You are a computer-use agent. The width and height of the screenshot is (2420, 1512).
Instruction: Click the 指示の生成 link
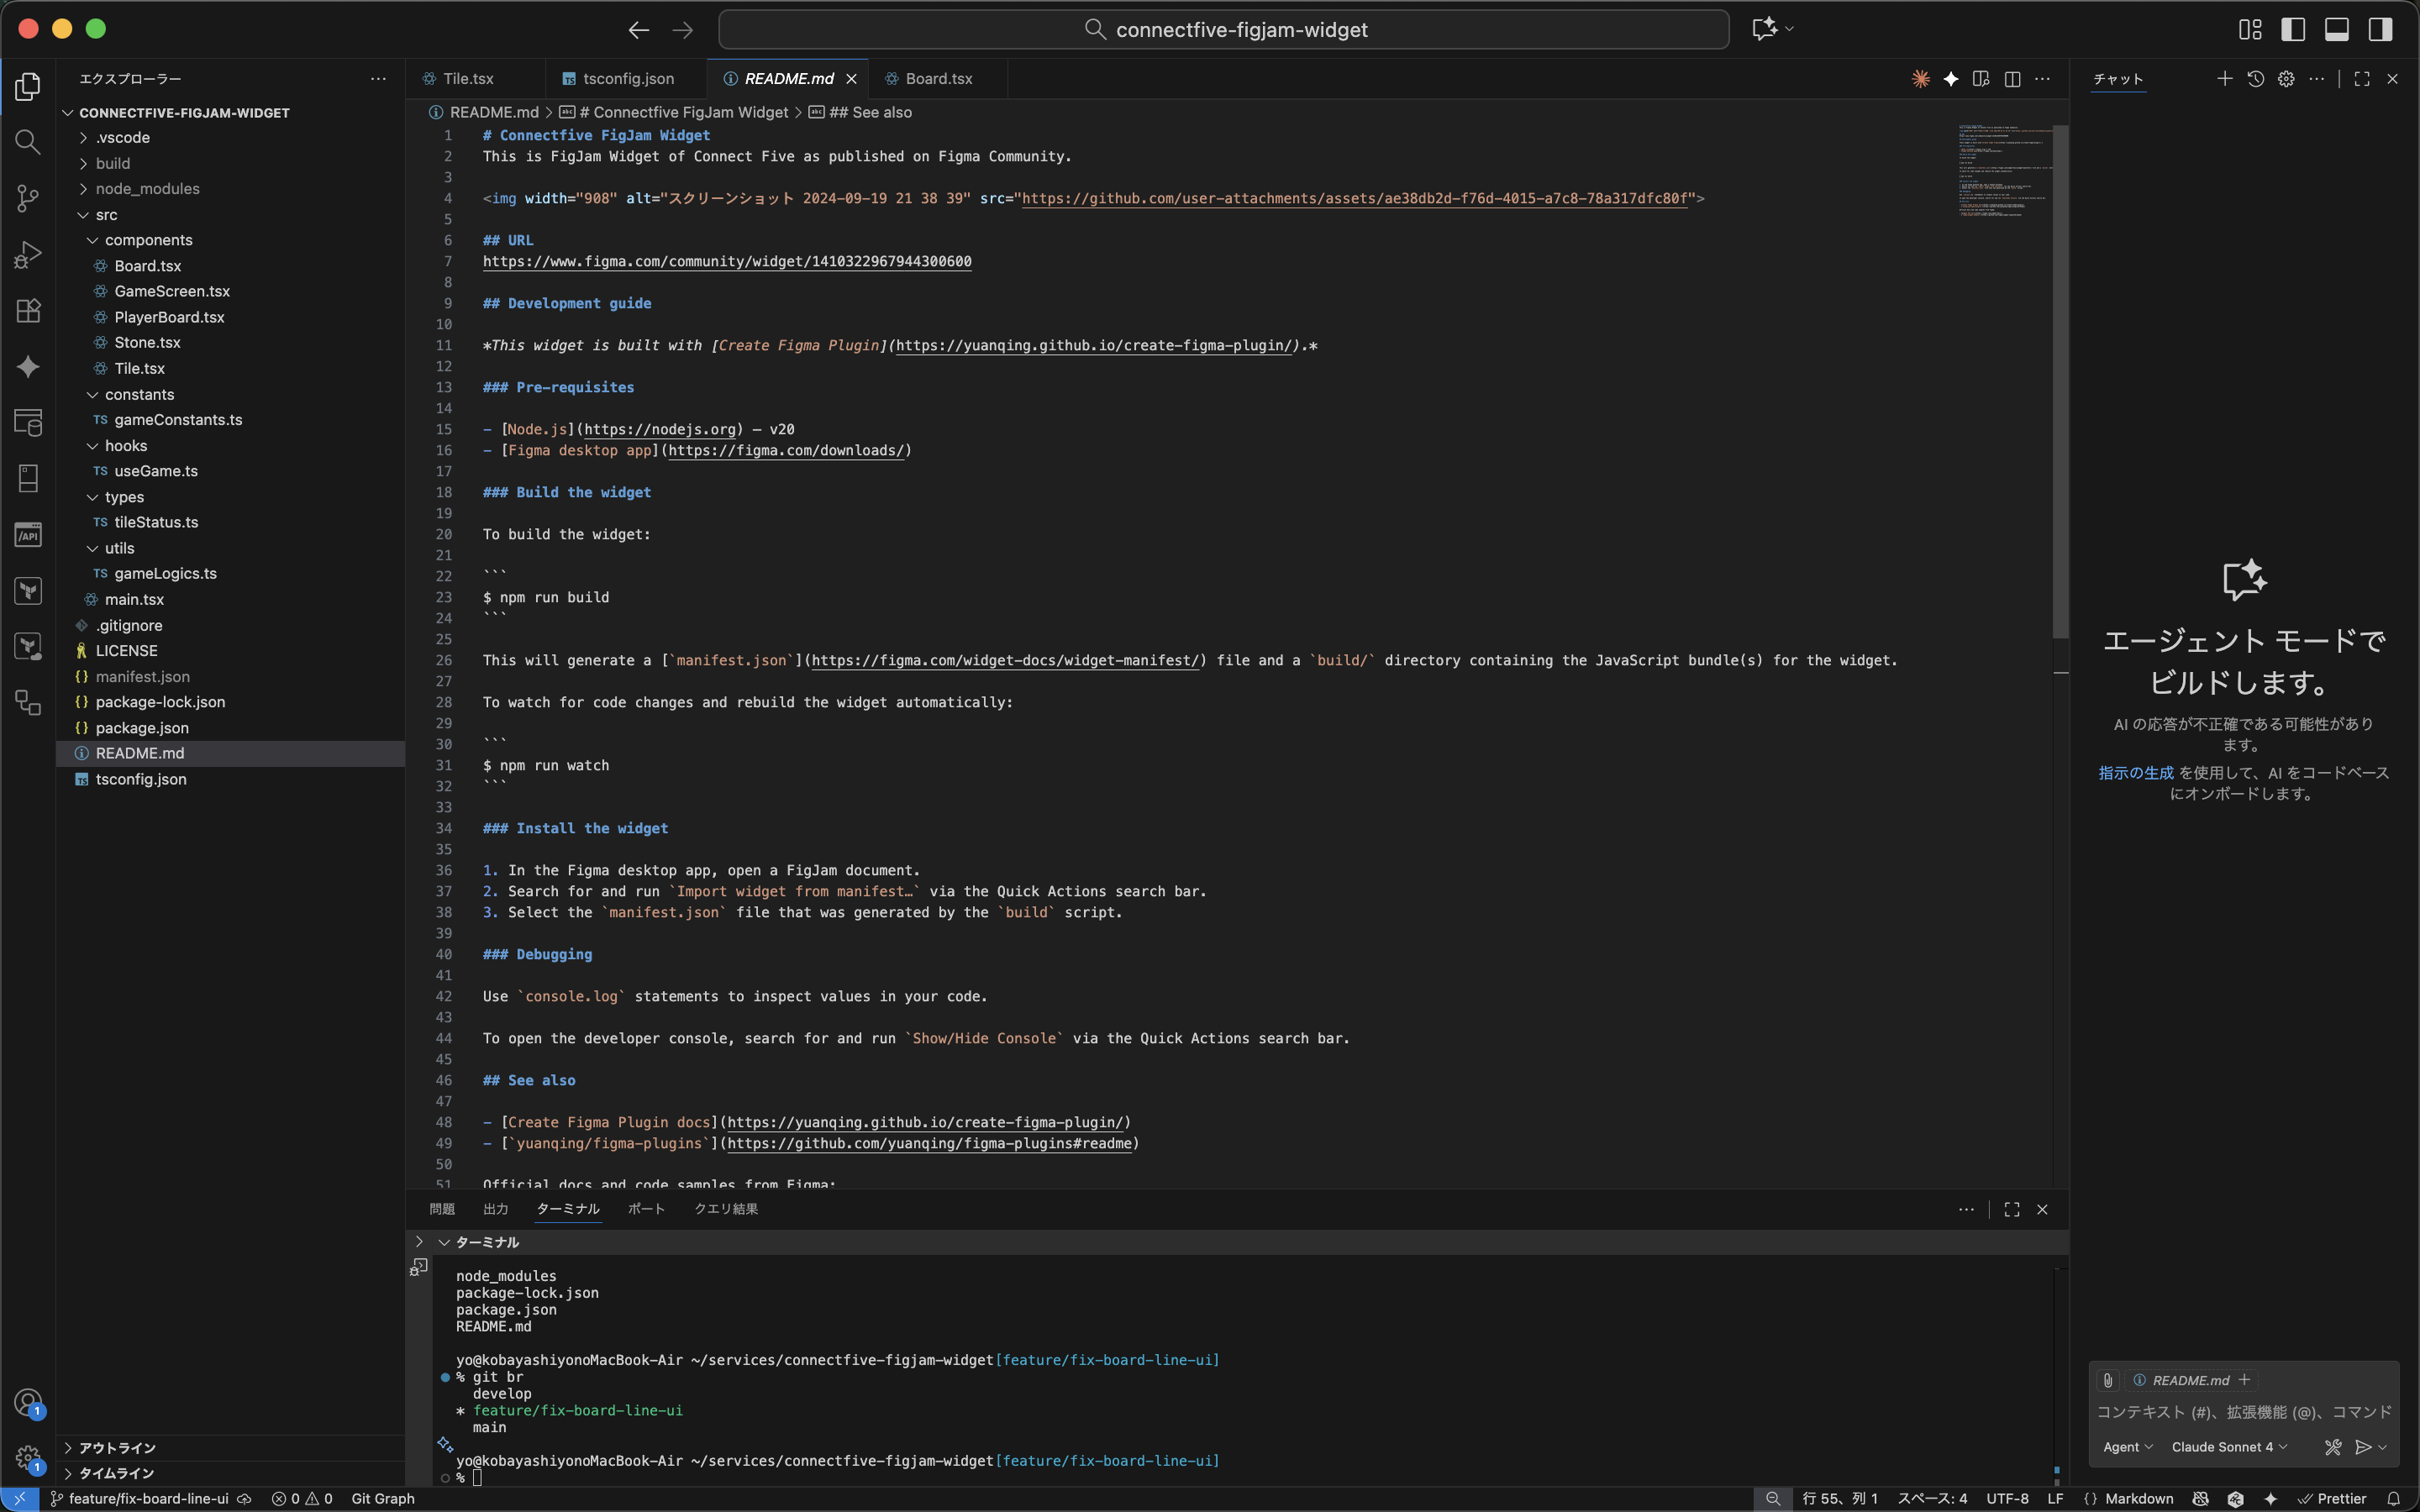pos(2135,773)
